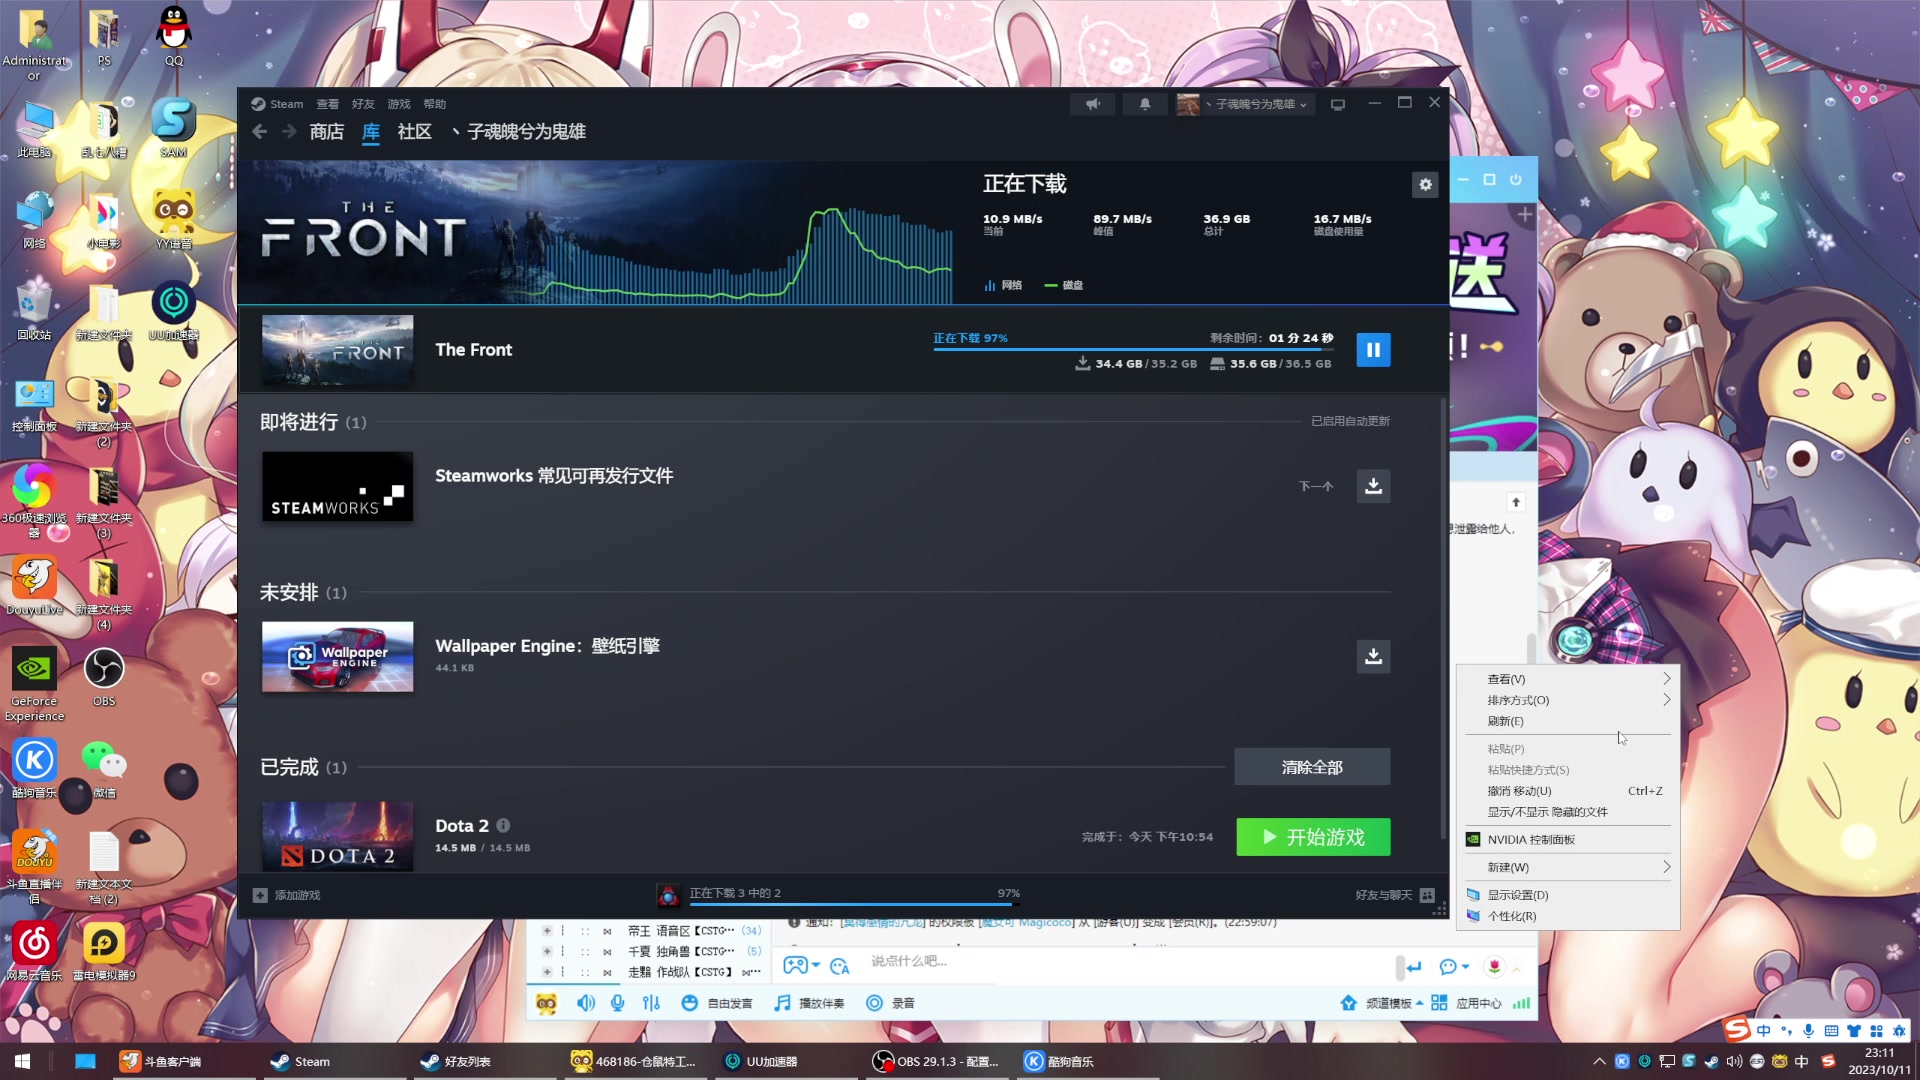Pause The Front download
Viewport: 1920px width, 1080px height.
point(1373,349)
